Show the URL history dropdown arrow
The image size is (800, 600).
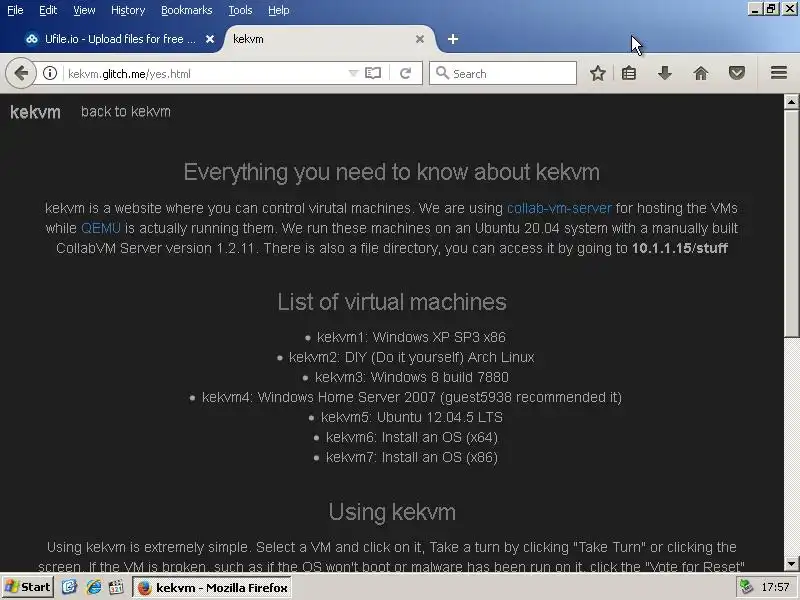tap(353, 73)
